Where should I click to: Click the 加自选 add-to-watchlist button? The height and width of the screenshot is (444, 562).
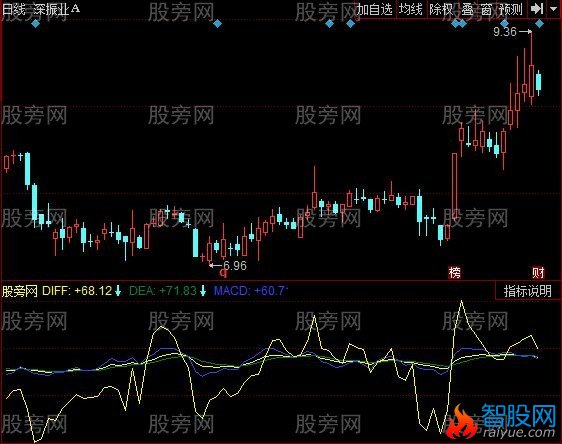[375, 9]
